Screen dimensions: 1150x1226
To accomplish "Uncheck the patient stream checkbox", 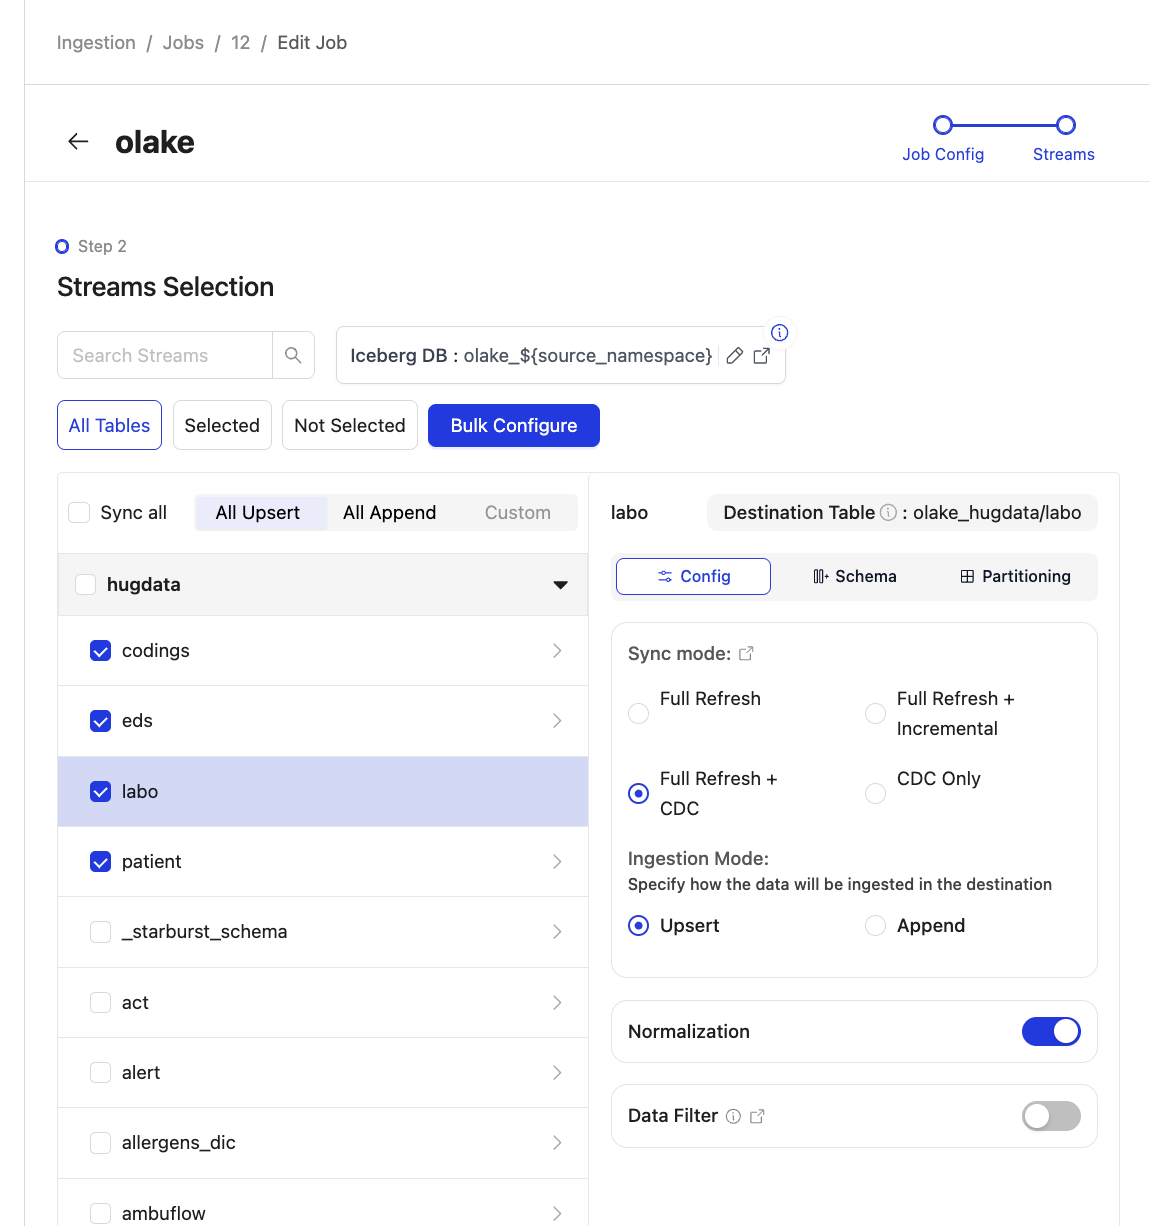I will pos(101,862).
